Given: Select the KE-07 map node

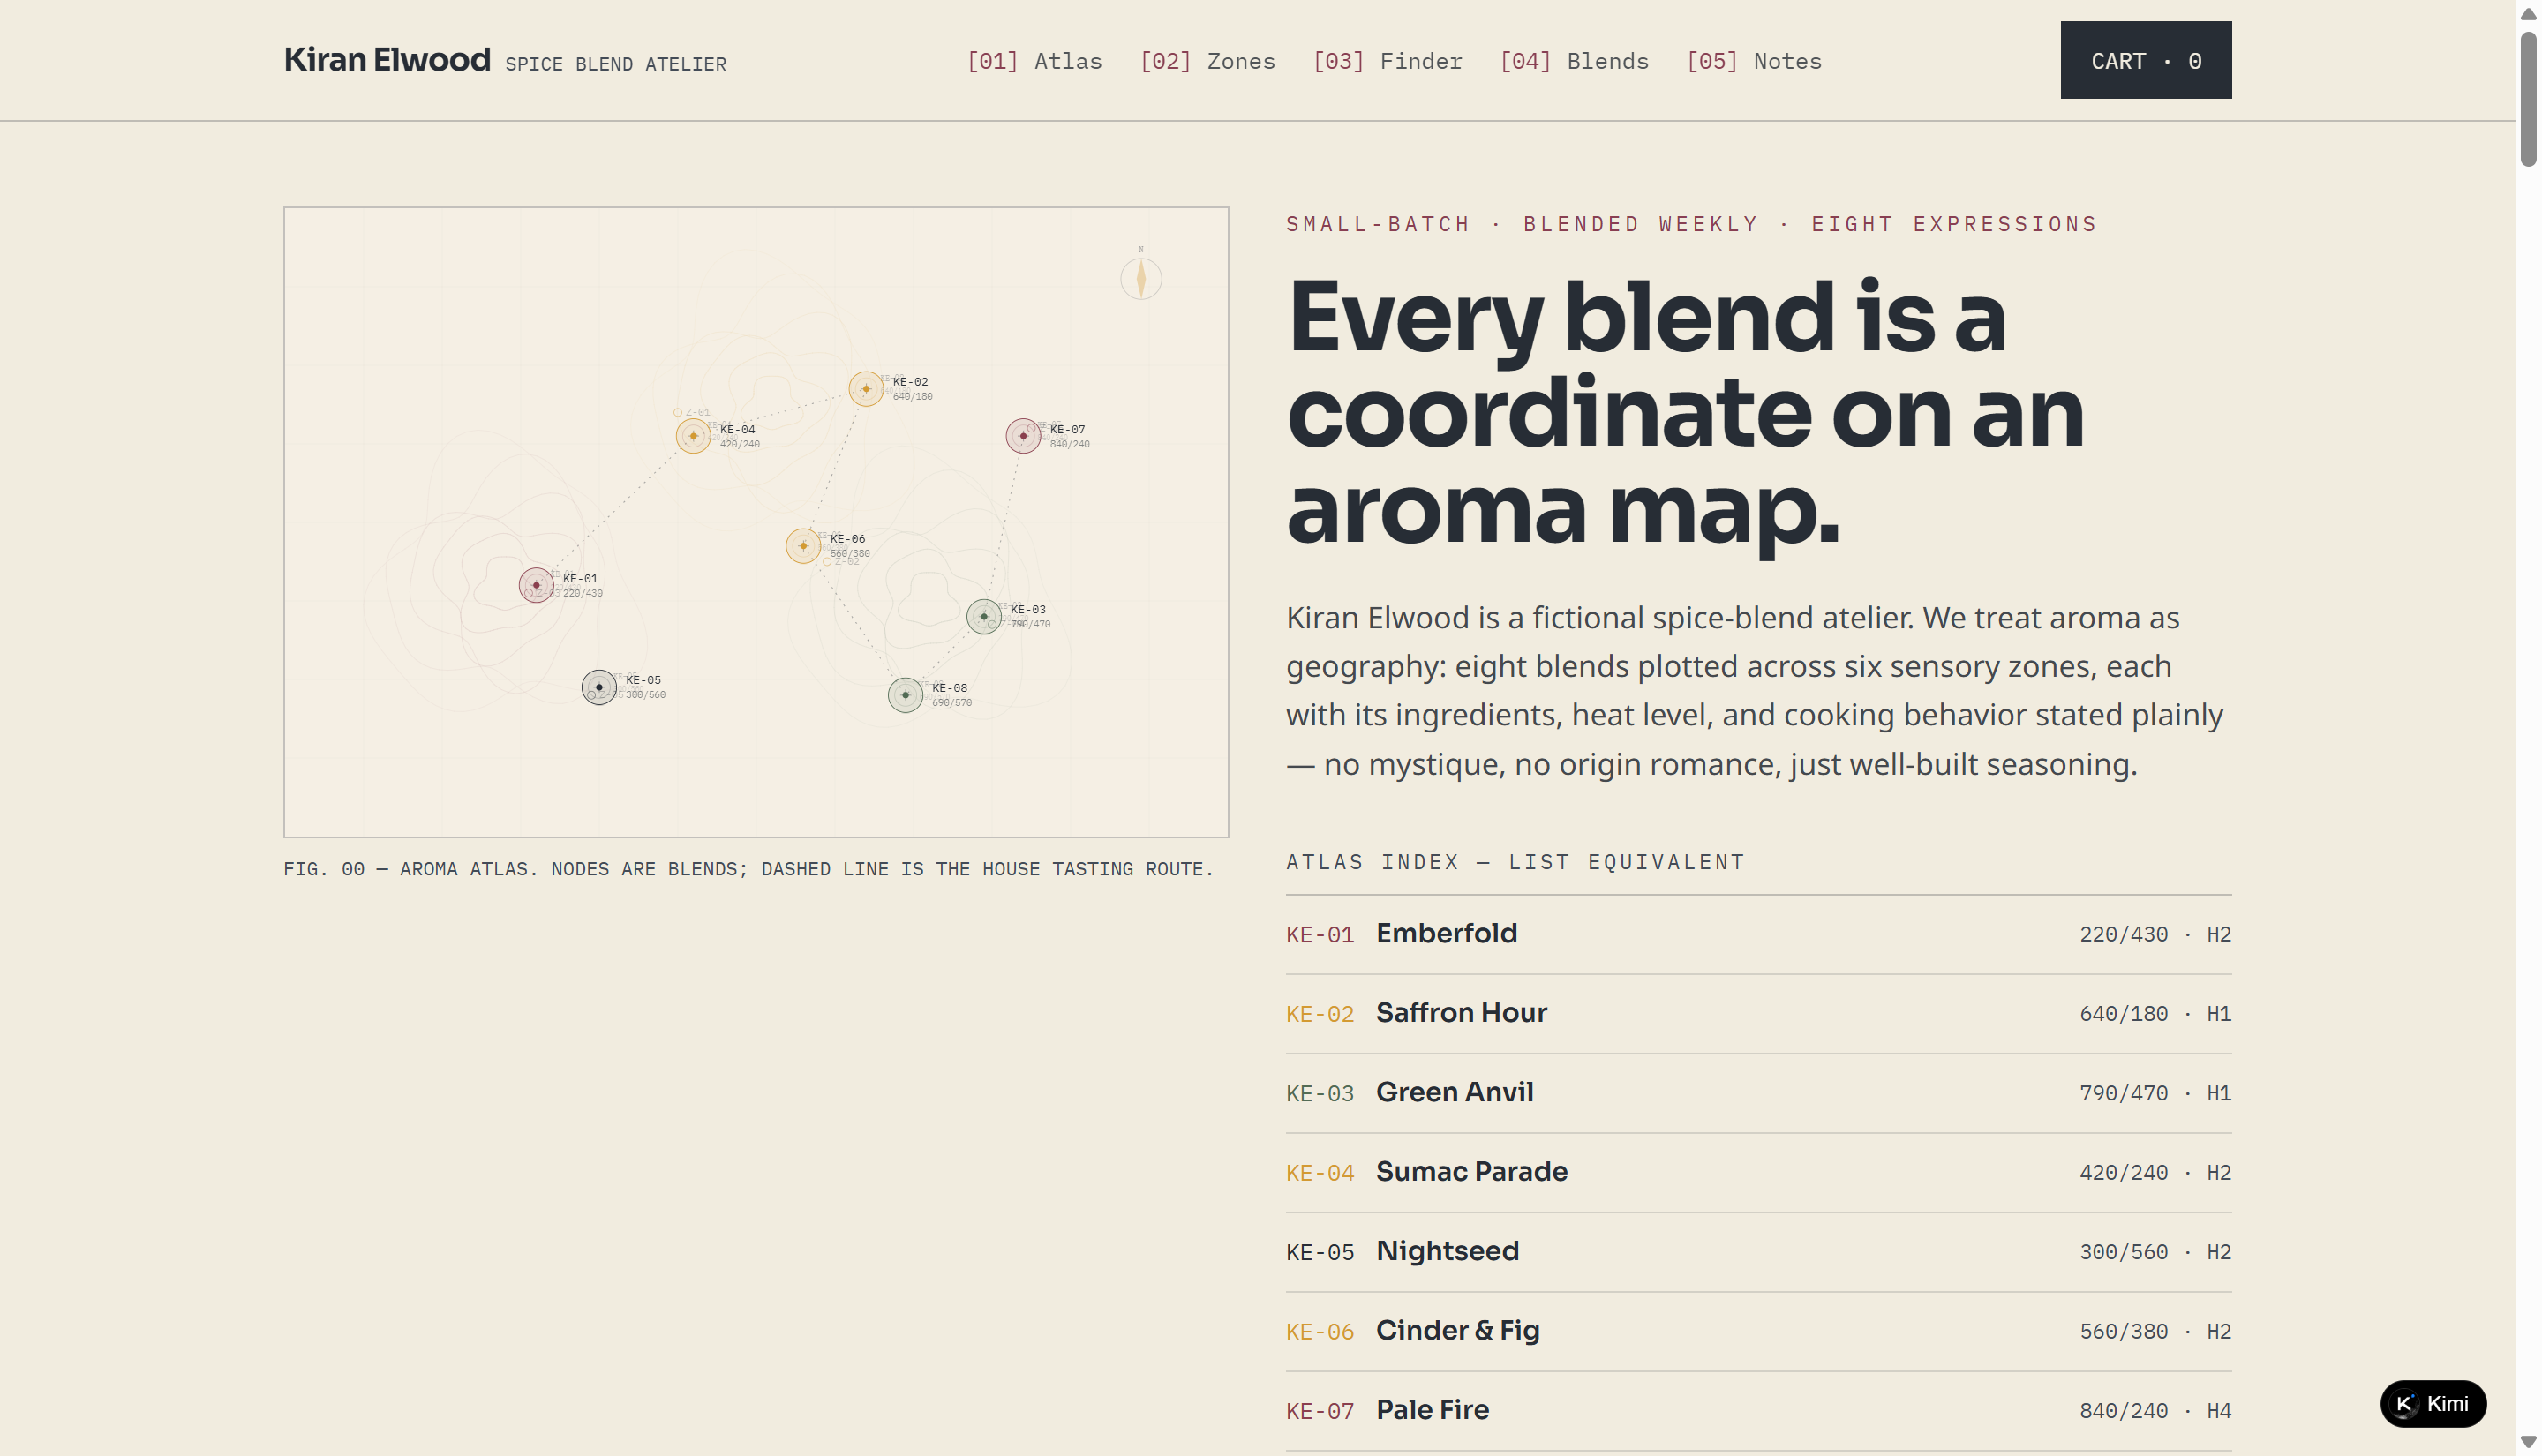Looking at the screenshot, I should [1023, 436].
